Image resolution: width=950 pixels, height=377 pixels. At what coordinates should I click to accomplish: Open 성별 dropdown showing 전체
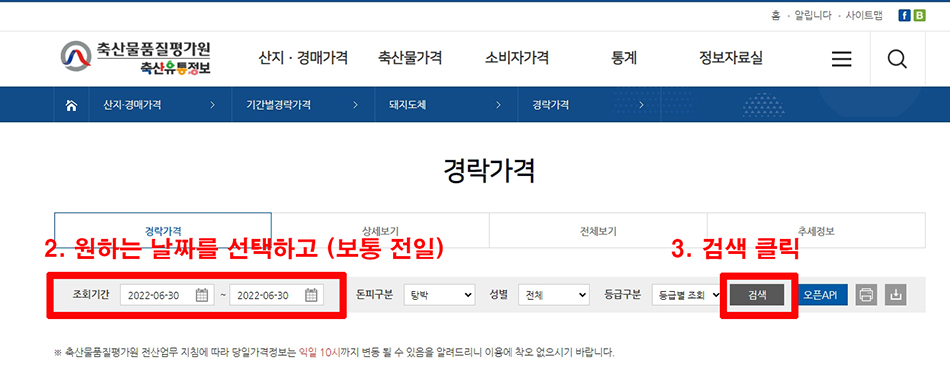[553, 295]
